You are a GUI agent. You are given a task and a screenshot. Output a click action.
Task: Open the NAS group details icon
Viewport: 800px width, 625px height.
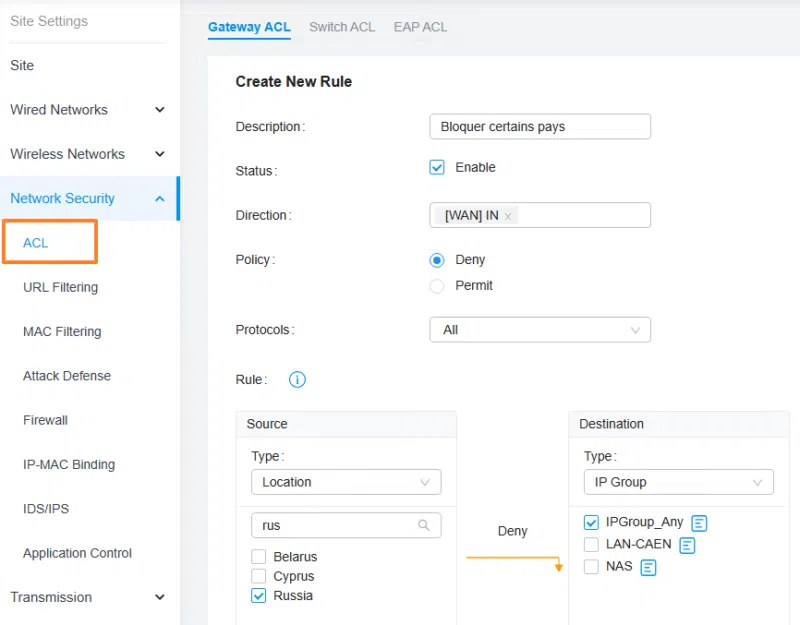[x=647, y=567]
